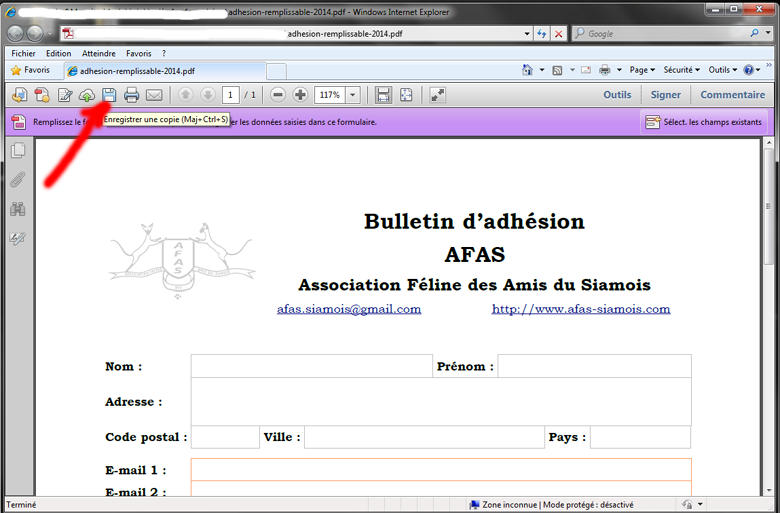Click the Previous page up arrow
Viewport: 780px width, 513px height.
pos(186,95)
